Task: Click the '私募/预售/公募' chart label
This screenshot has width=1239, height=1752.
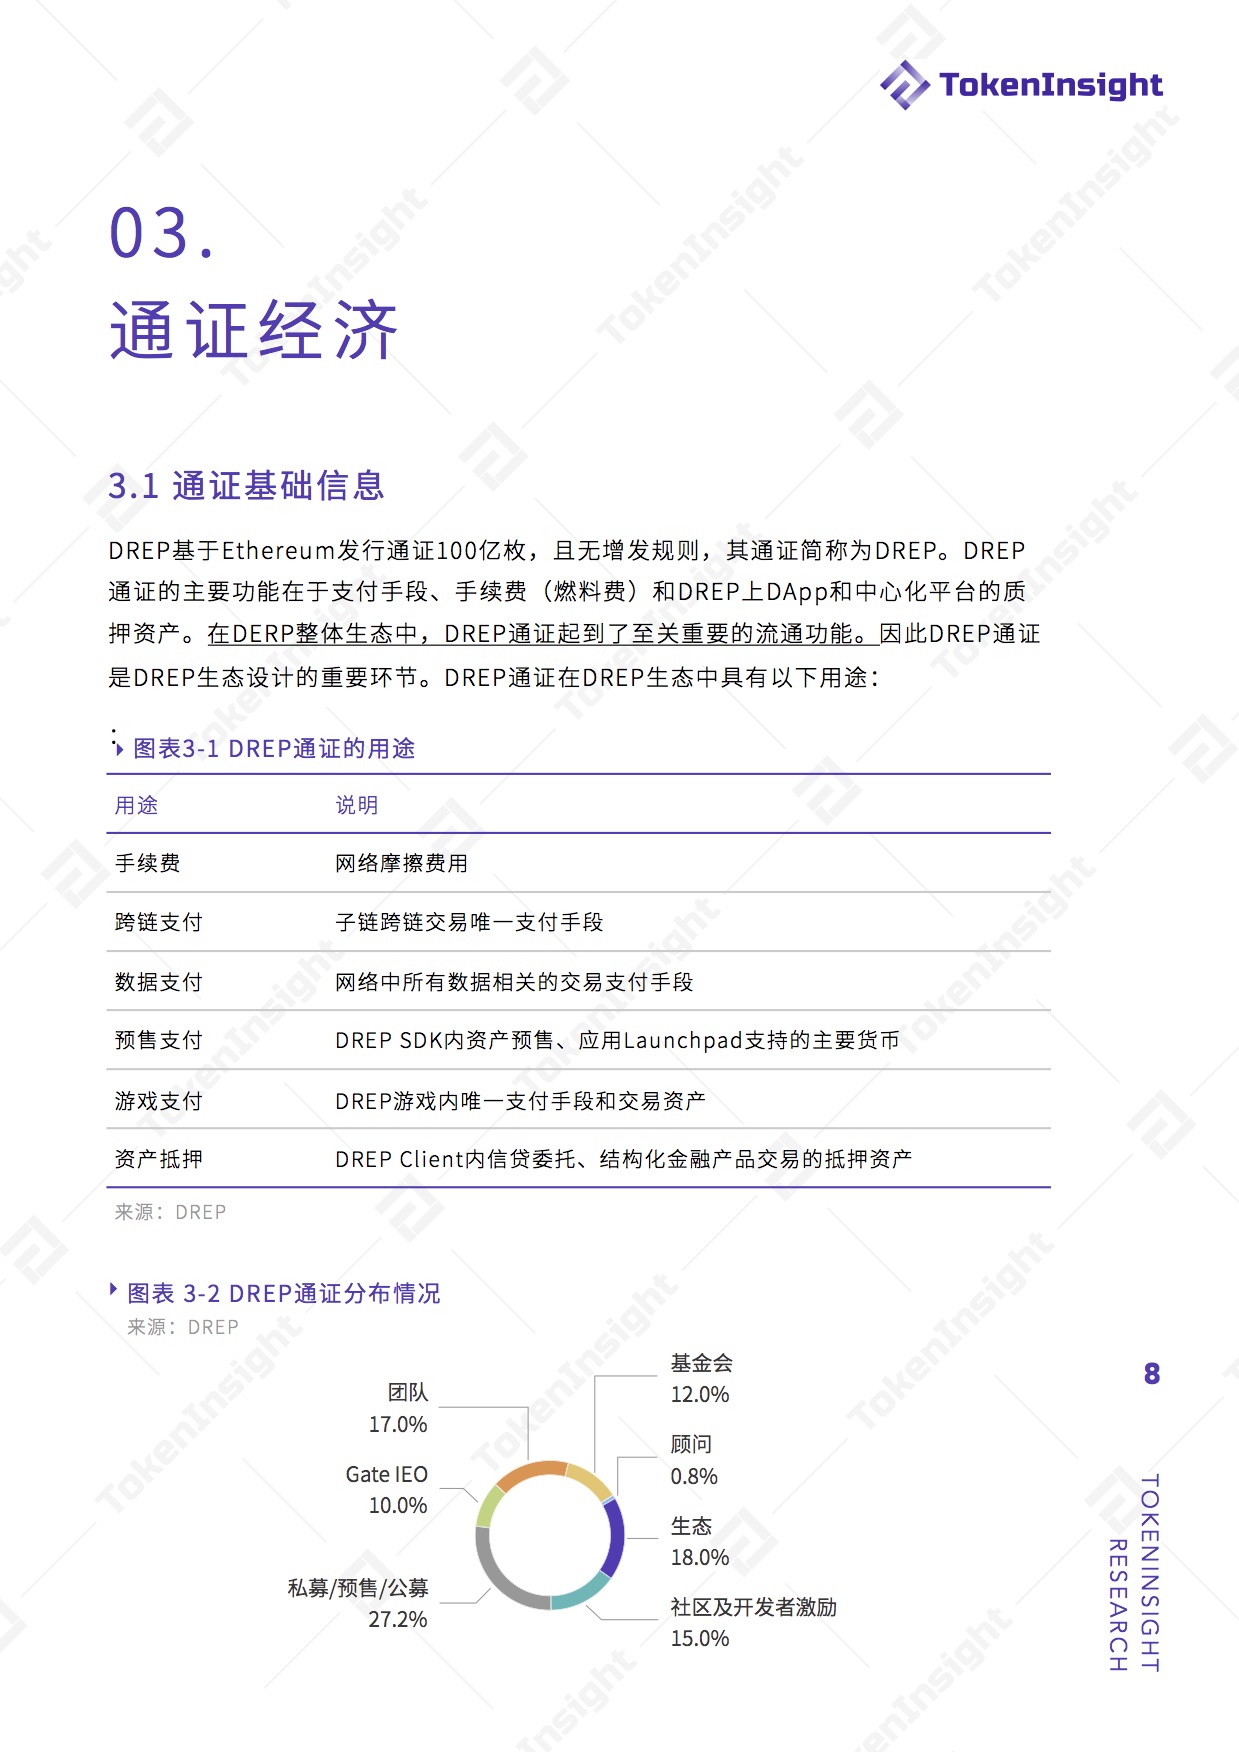Action: (358, 1588)
